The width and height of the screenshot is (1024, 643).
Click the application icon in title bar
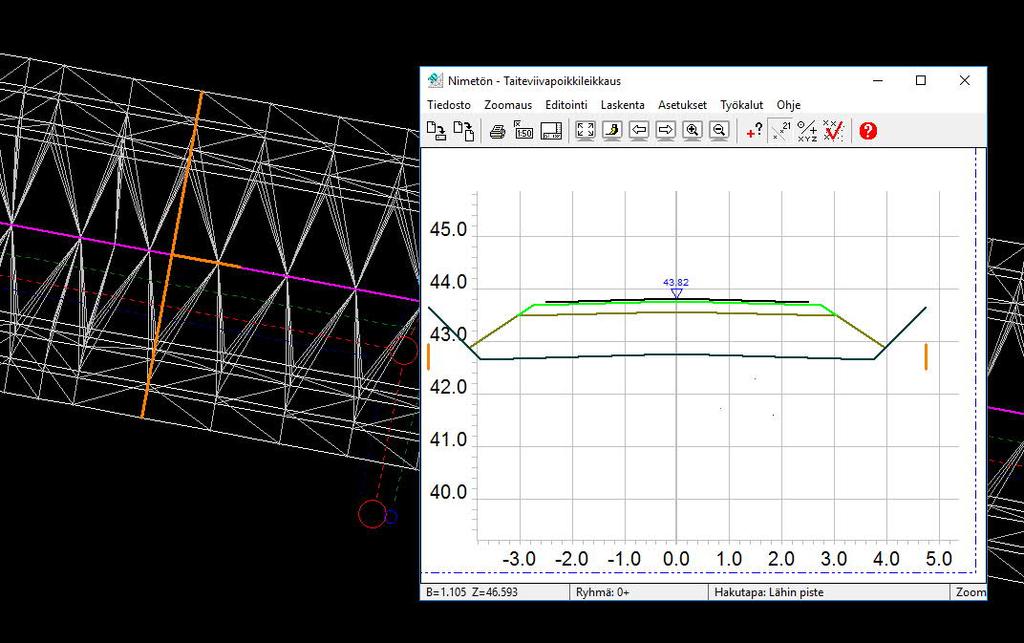[435, 80]
